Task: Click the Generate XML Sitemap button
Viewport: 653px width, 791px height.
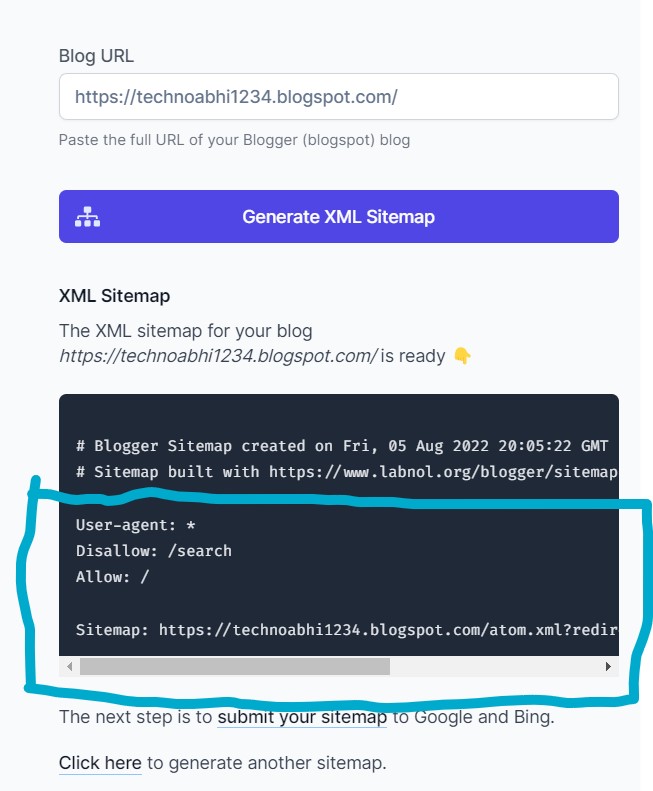Action: click(339, 216)
